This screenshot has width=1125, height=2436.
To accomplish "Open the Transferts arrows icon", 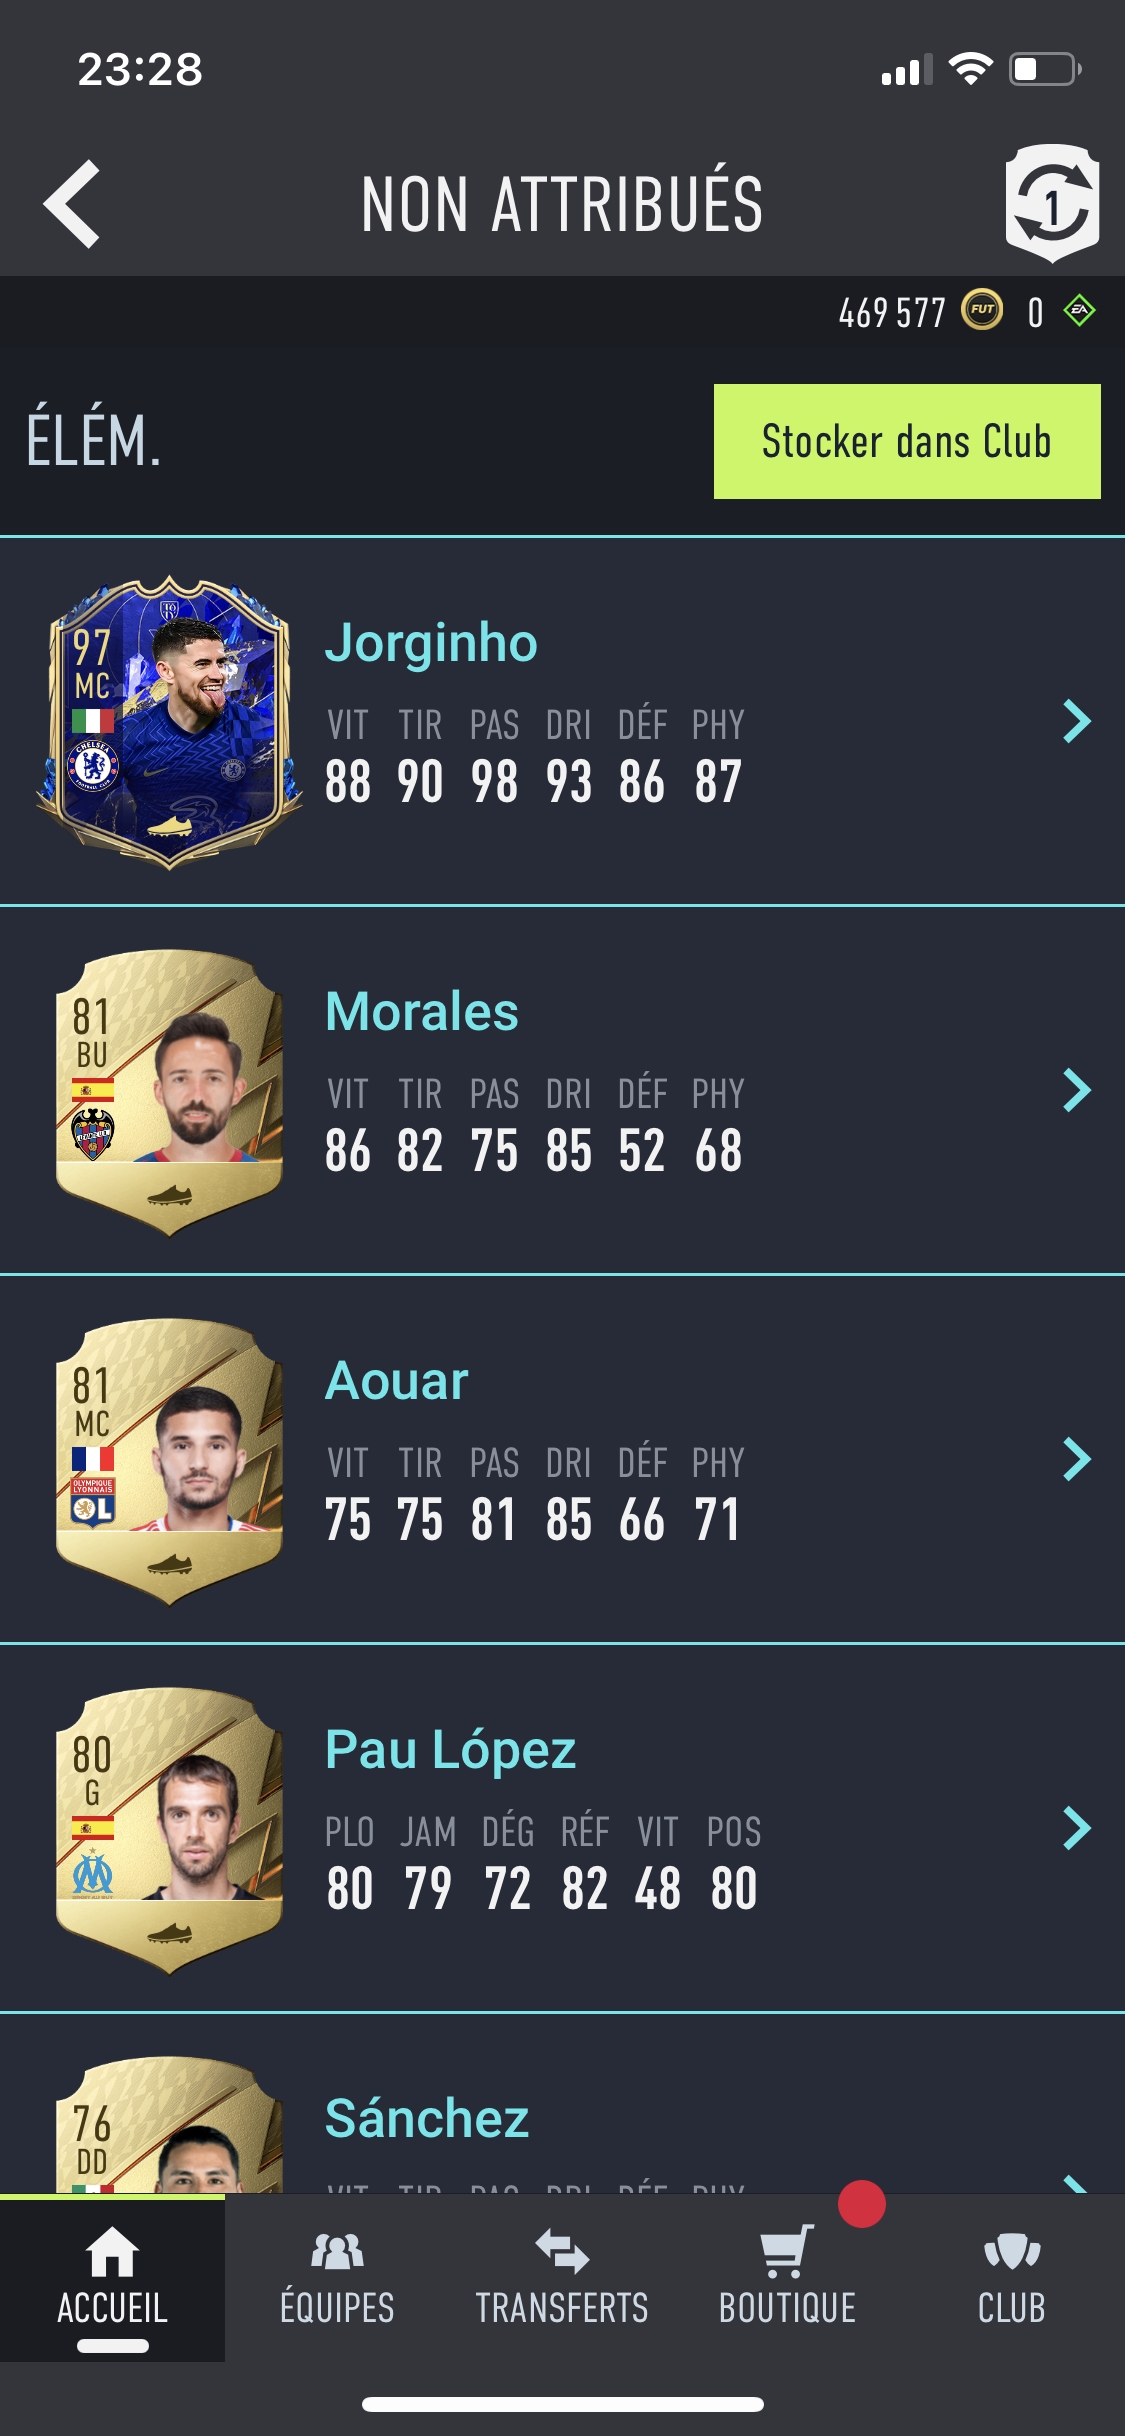I will click(x=562, y=2251).
